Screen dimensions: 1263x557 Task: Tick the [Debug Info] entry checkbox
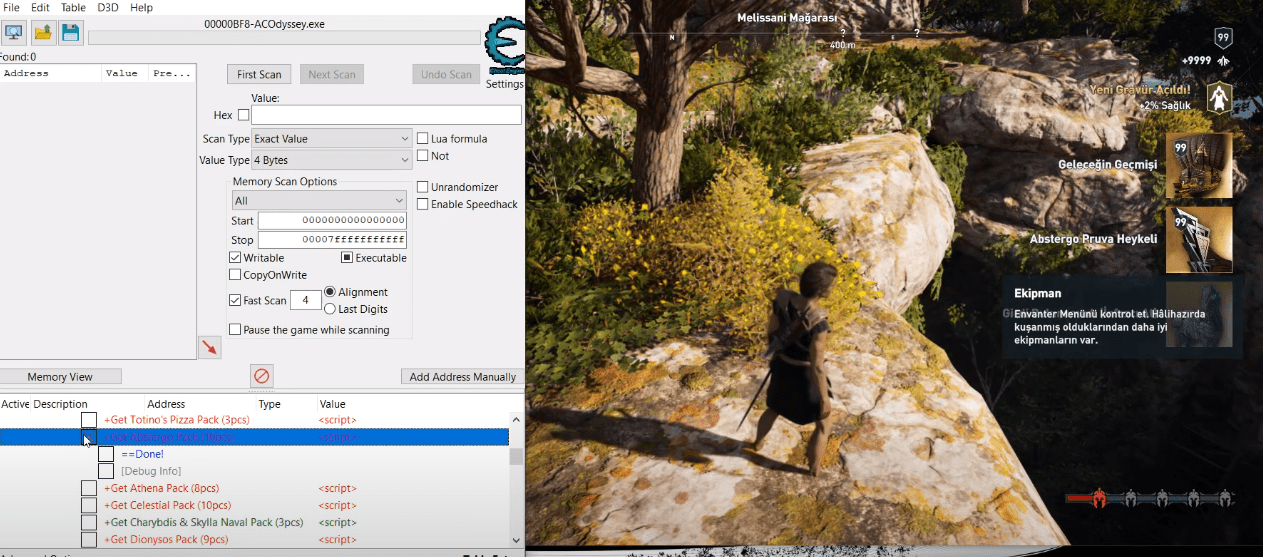[x=106, y=471]
